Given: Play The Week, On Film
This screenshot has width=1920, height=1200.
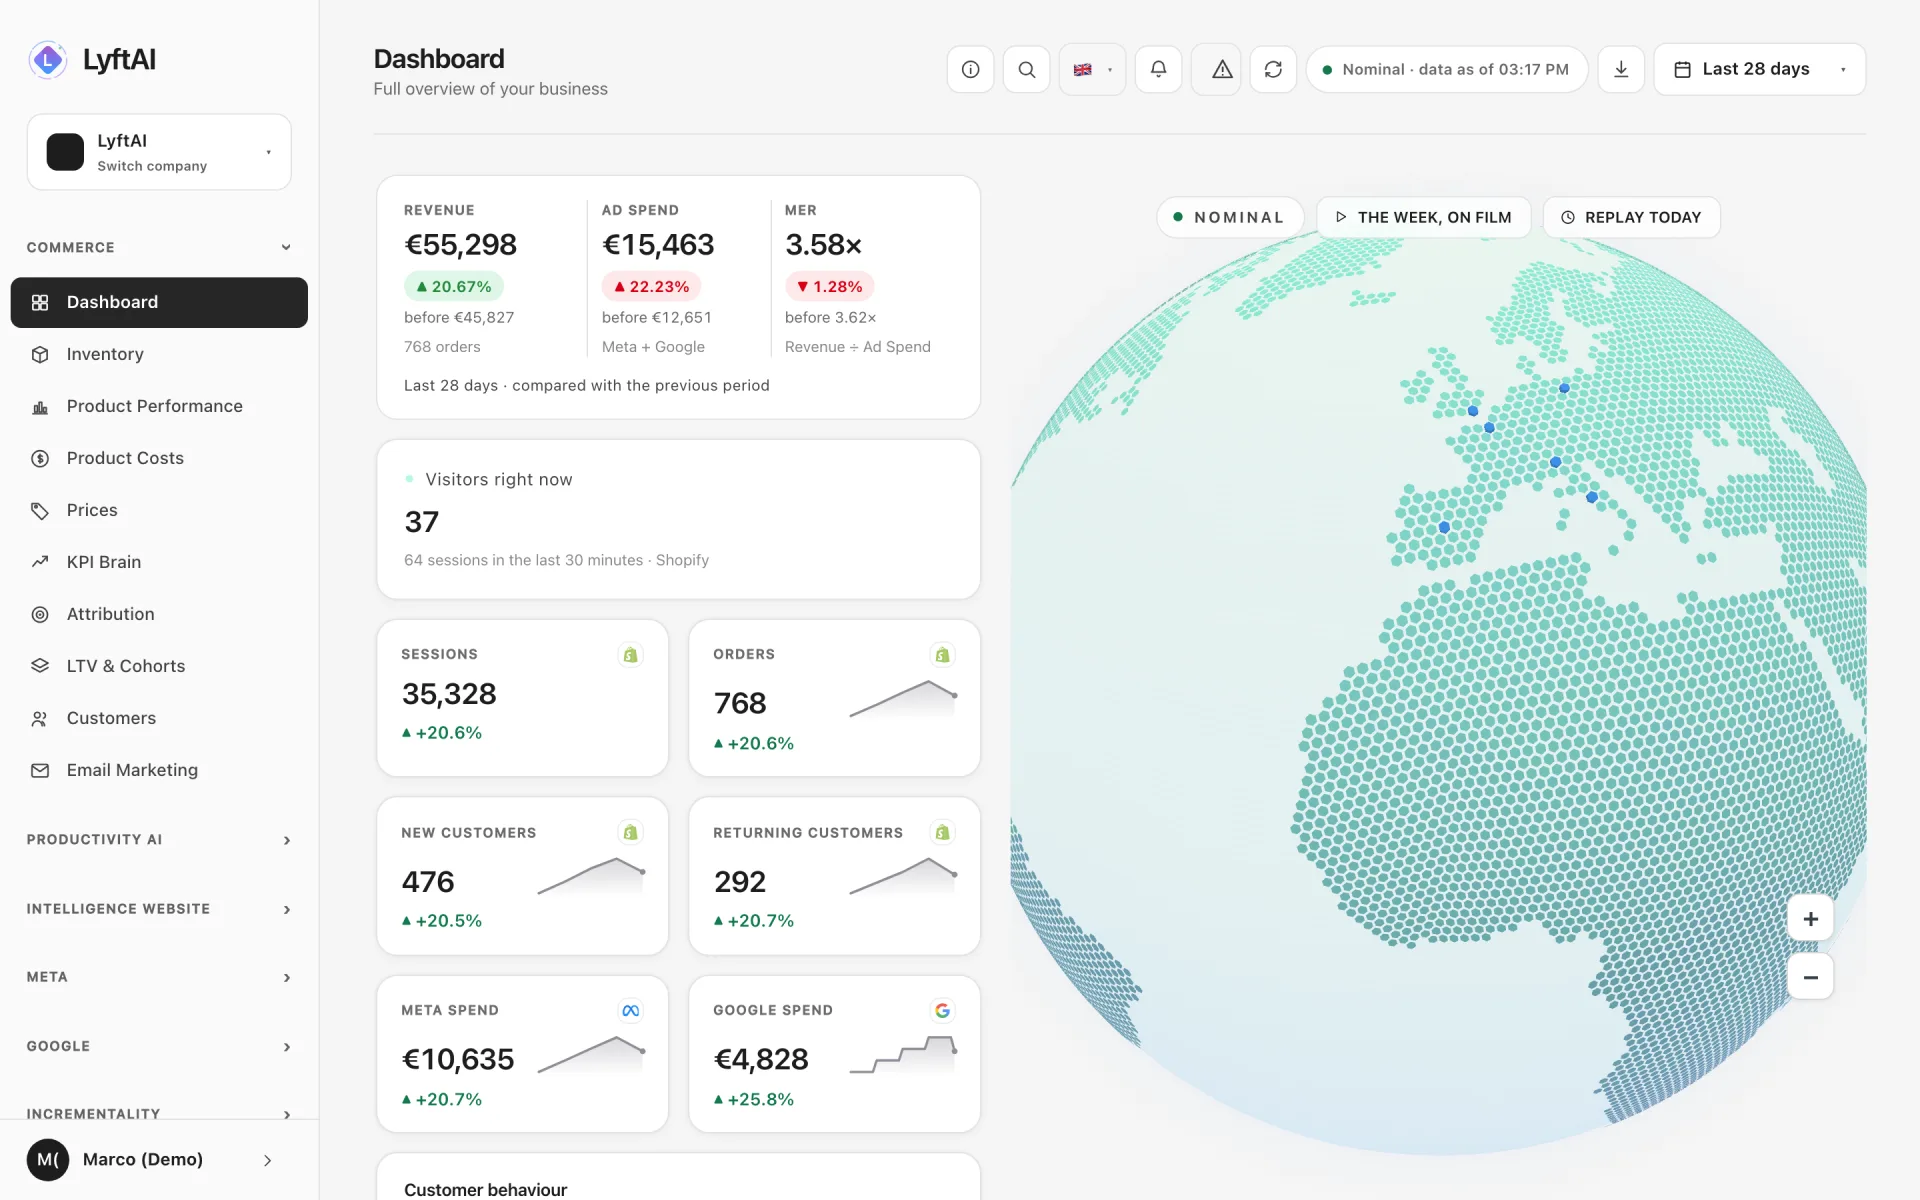Looking at the screenshot, I should pos(1423,217).
